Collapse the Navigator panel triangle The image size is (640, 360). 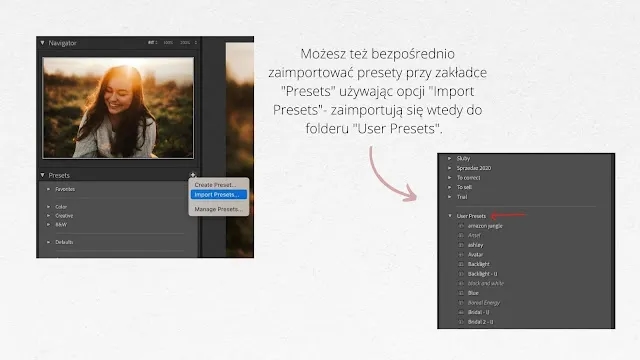pyautogui.click(x=42, y=42)
